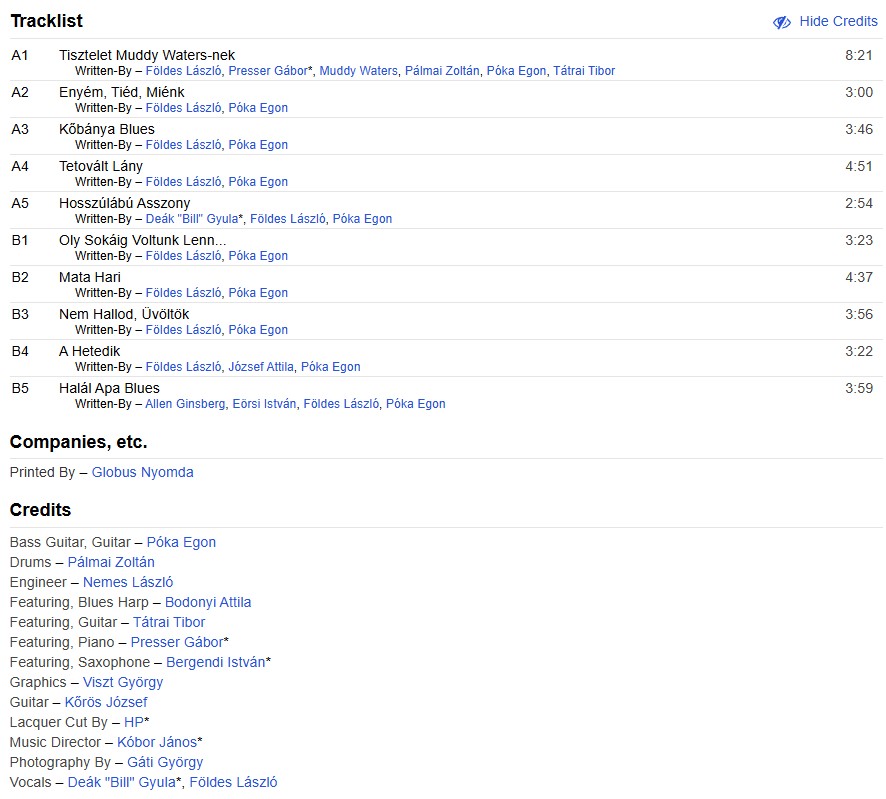The image size is (886, 799).
Task: Open Muddy Waters writer link
Action: [358, 71]
